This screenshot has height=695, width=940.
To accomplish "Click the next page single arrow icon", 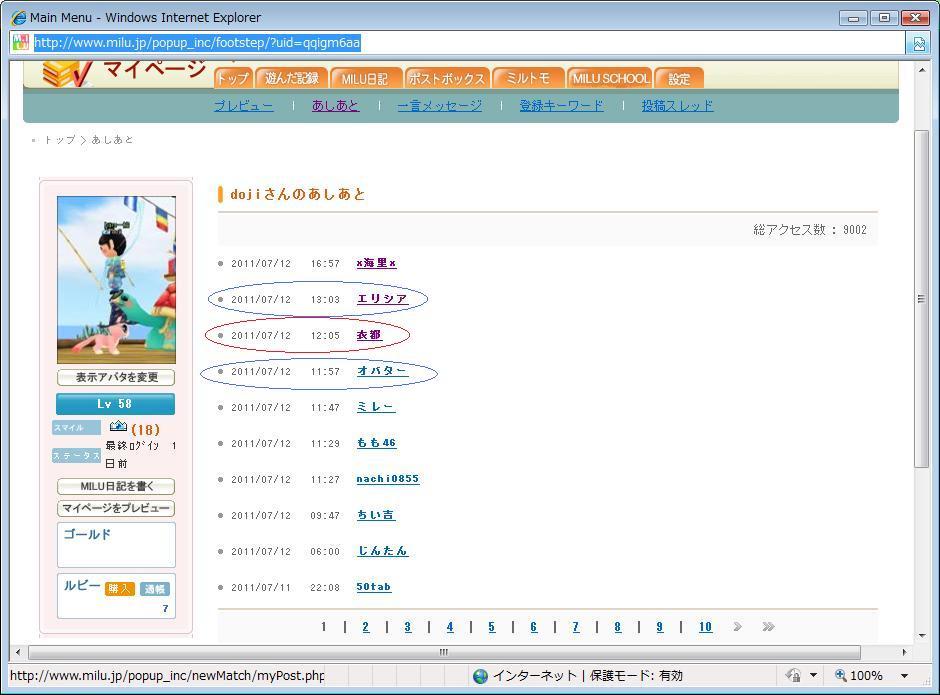I will click(x=737, y=627).
